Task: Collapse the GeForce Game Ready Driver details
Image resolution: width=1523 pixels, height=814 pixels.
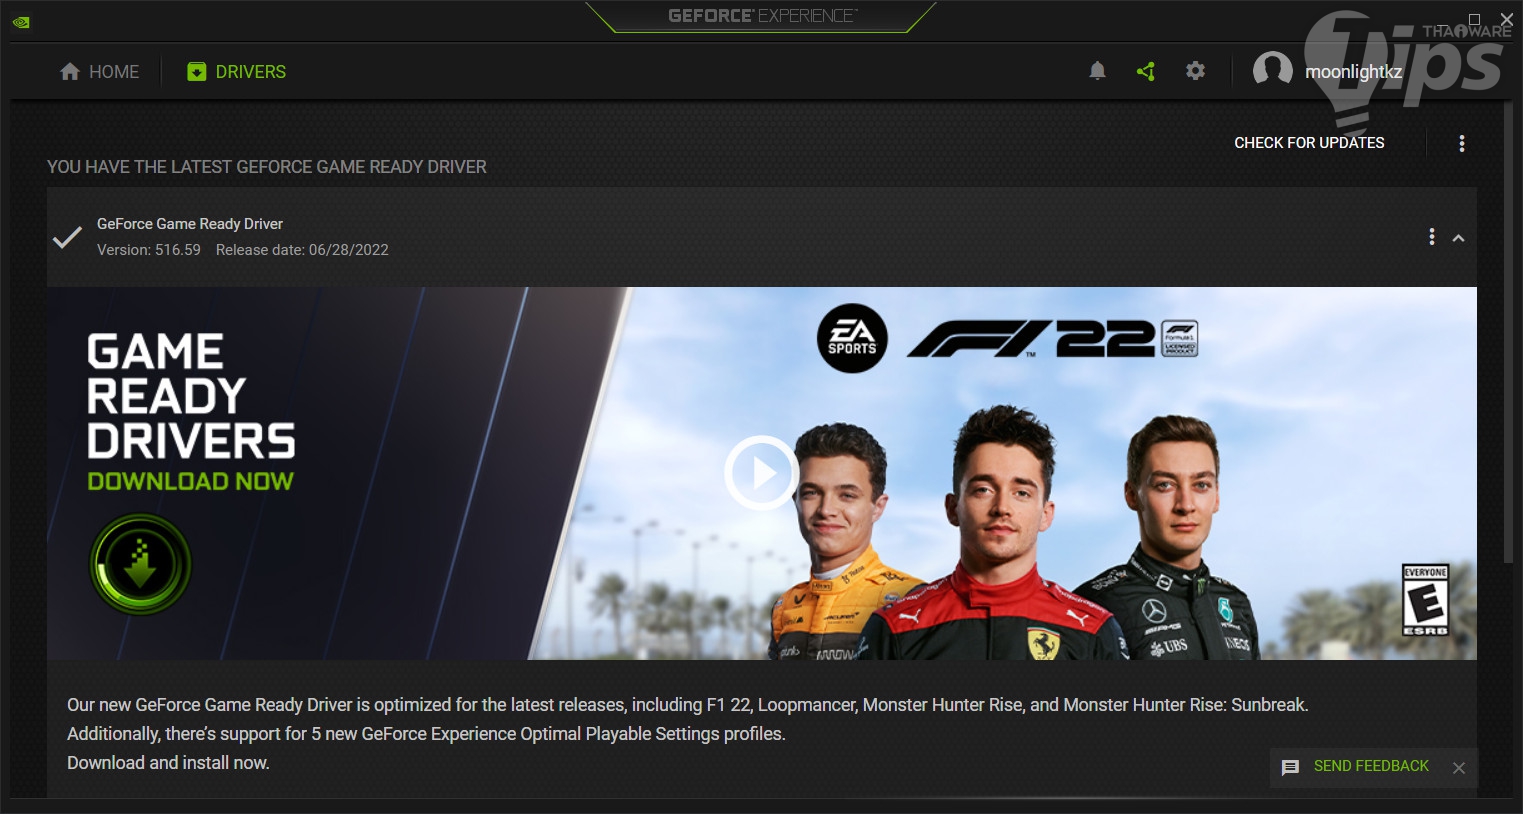Action: 1458,238
